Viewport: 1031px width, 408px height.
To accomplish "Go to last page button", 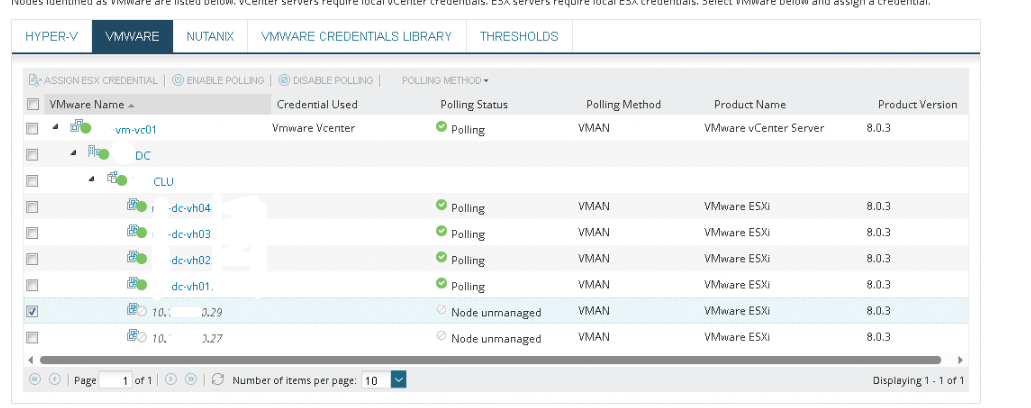I will (x=191, y=379).
